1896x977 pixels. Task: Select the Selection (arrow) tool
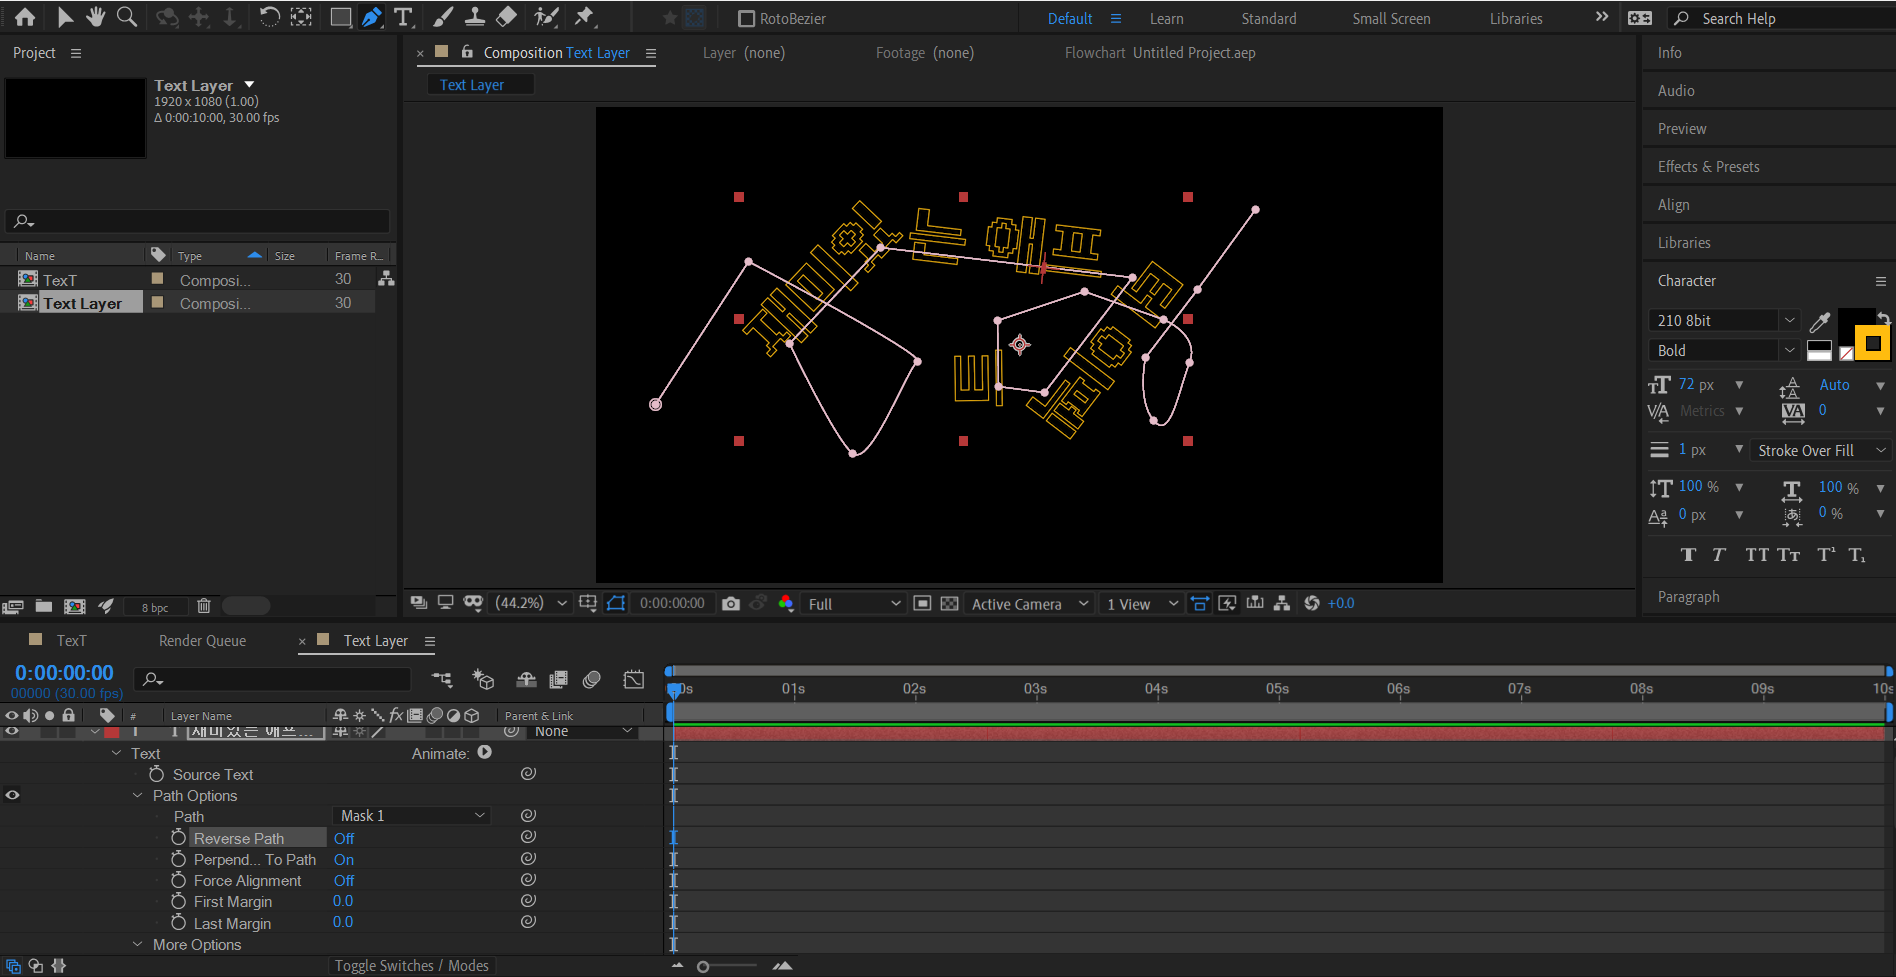pyautogui.click(x=64, y=17)
